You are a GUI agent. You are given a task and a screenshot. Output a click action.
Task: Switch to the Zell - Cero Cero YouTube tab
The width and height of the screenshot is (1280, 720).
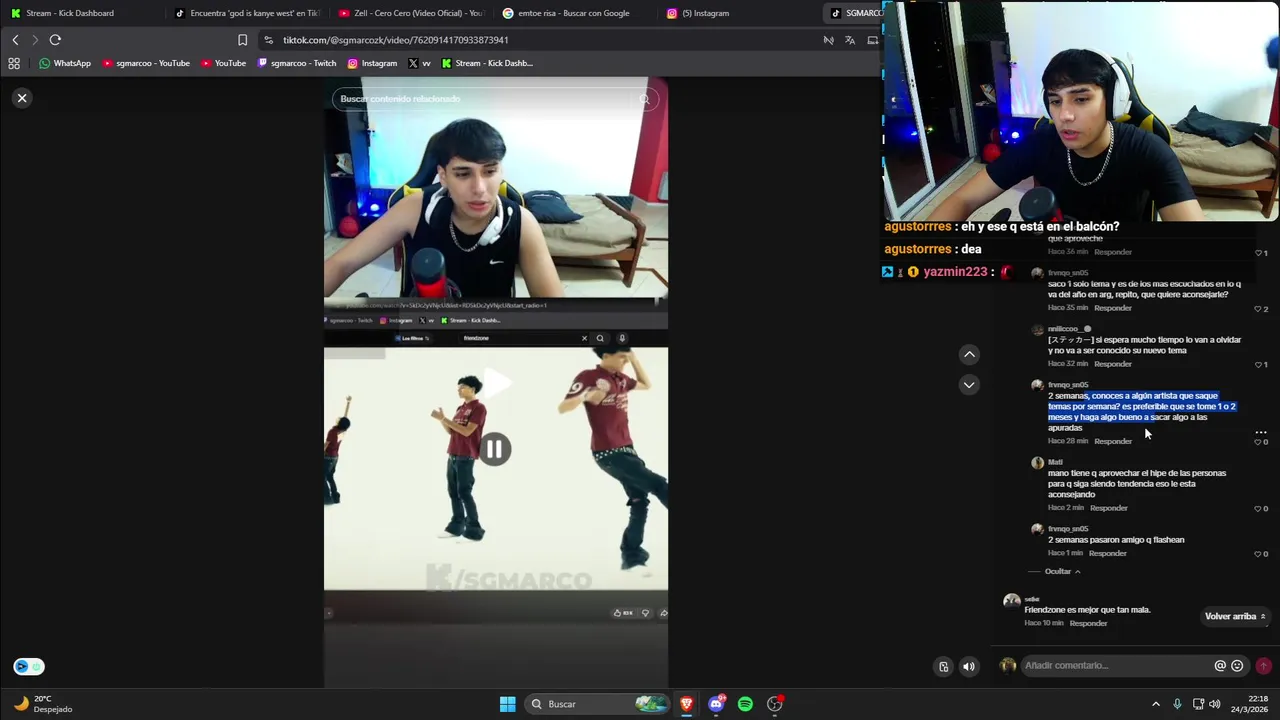pyautogui.click(x=410, y=13)
